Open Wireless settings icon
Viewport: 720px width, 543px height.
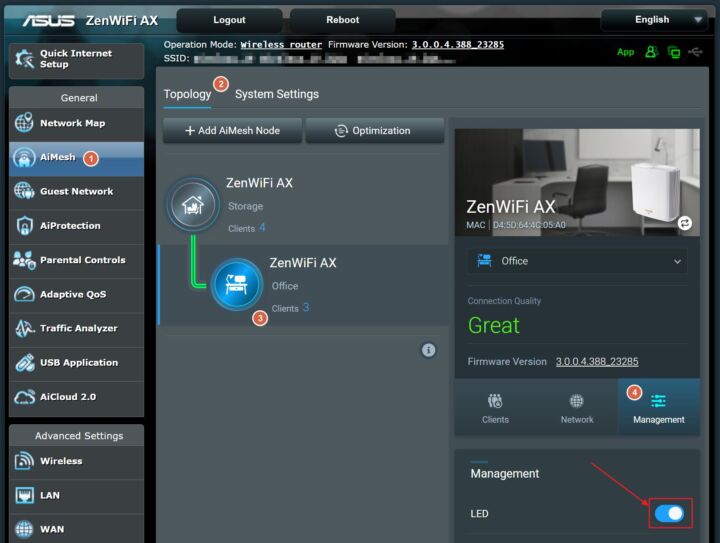[24, 461]
